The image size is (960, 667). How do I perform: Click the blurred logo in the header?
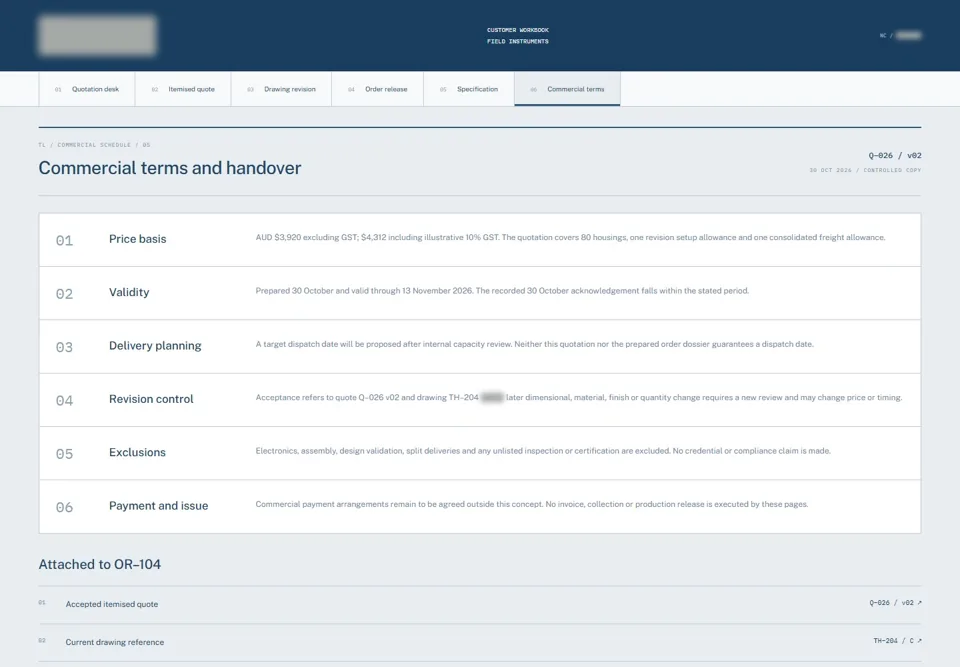pos(97,36)
